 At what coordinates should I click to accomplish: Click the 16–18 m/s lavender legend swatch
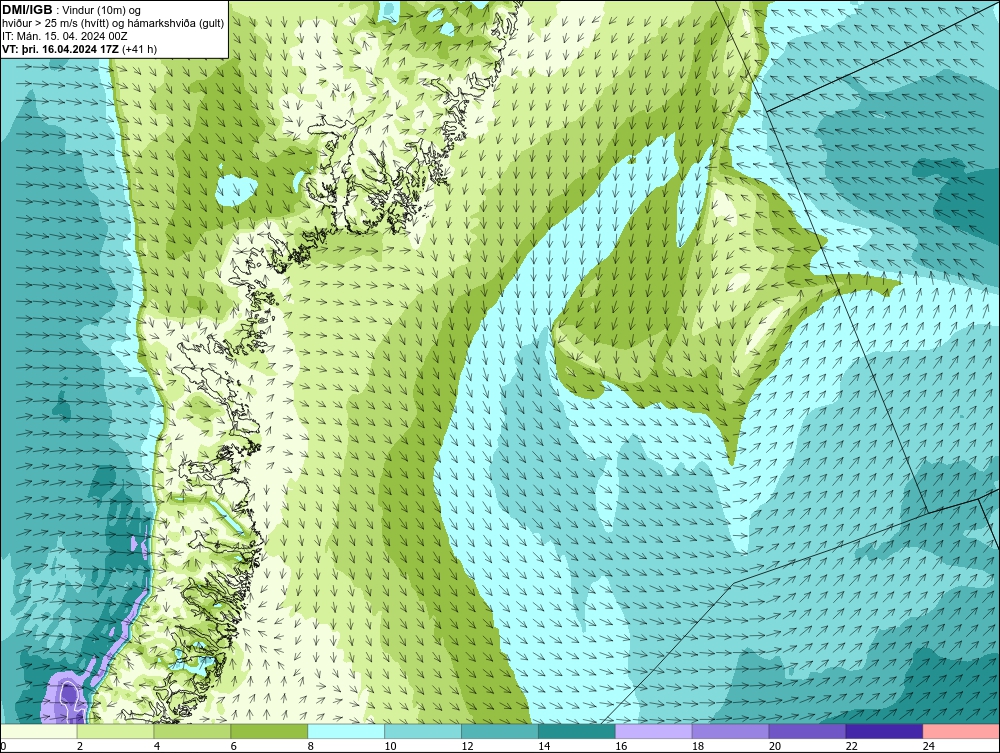click(654, 731)
